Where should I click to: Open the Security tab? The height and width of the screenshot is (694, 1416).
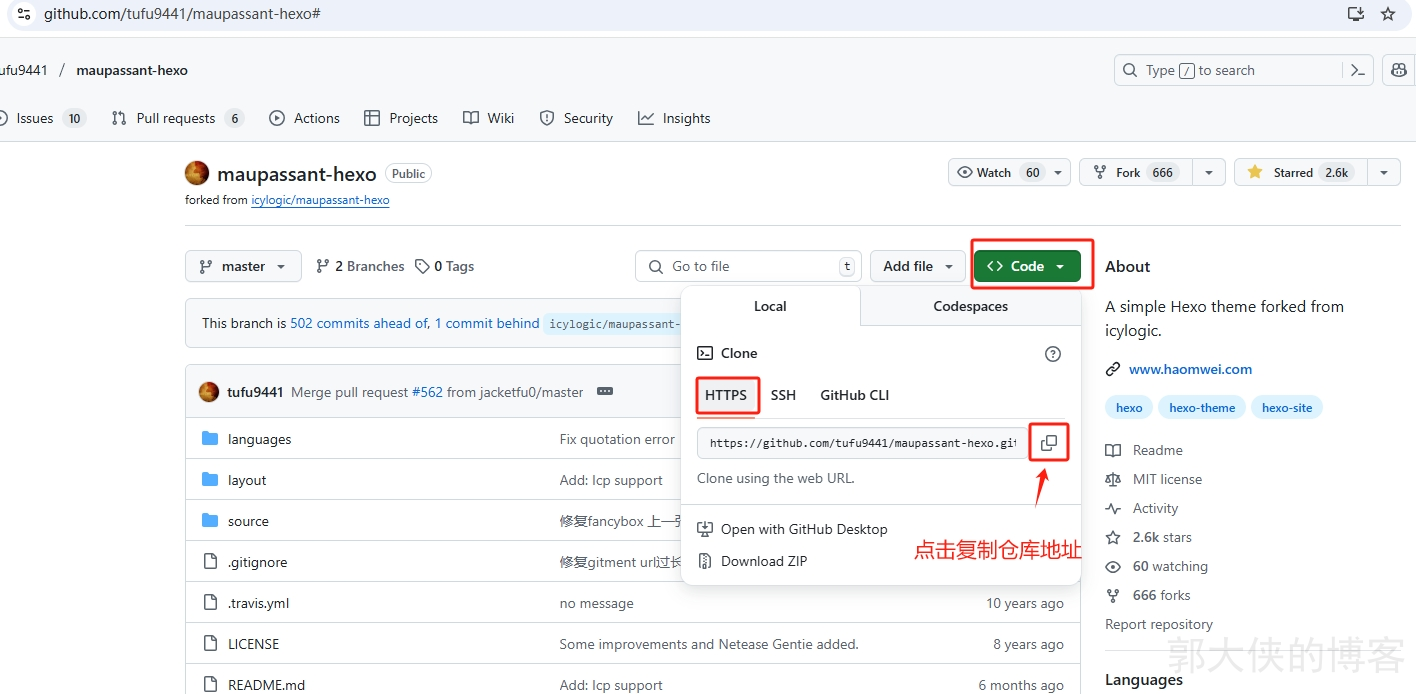(576, 118)
